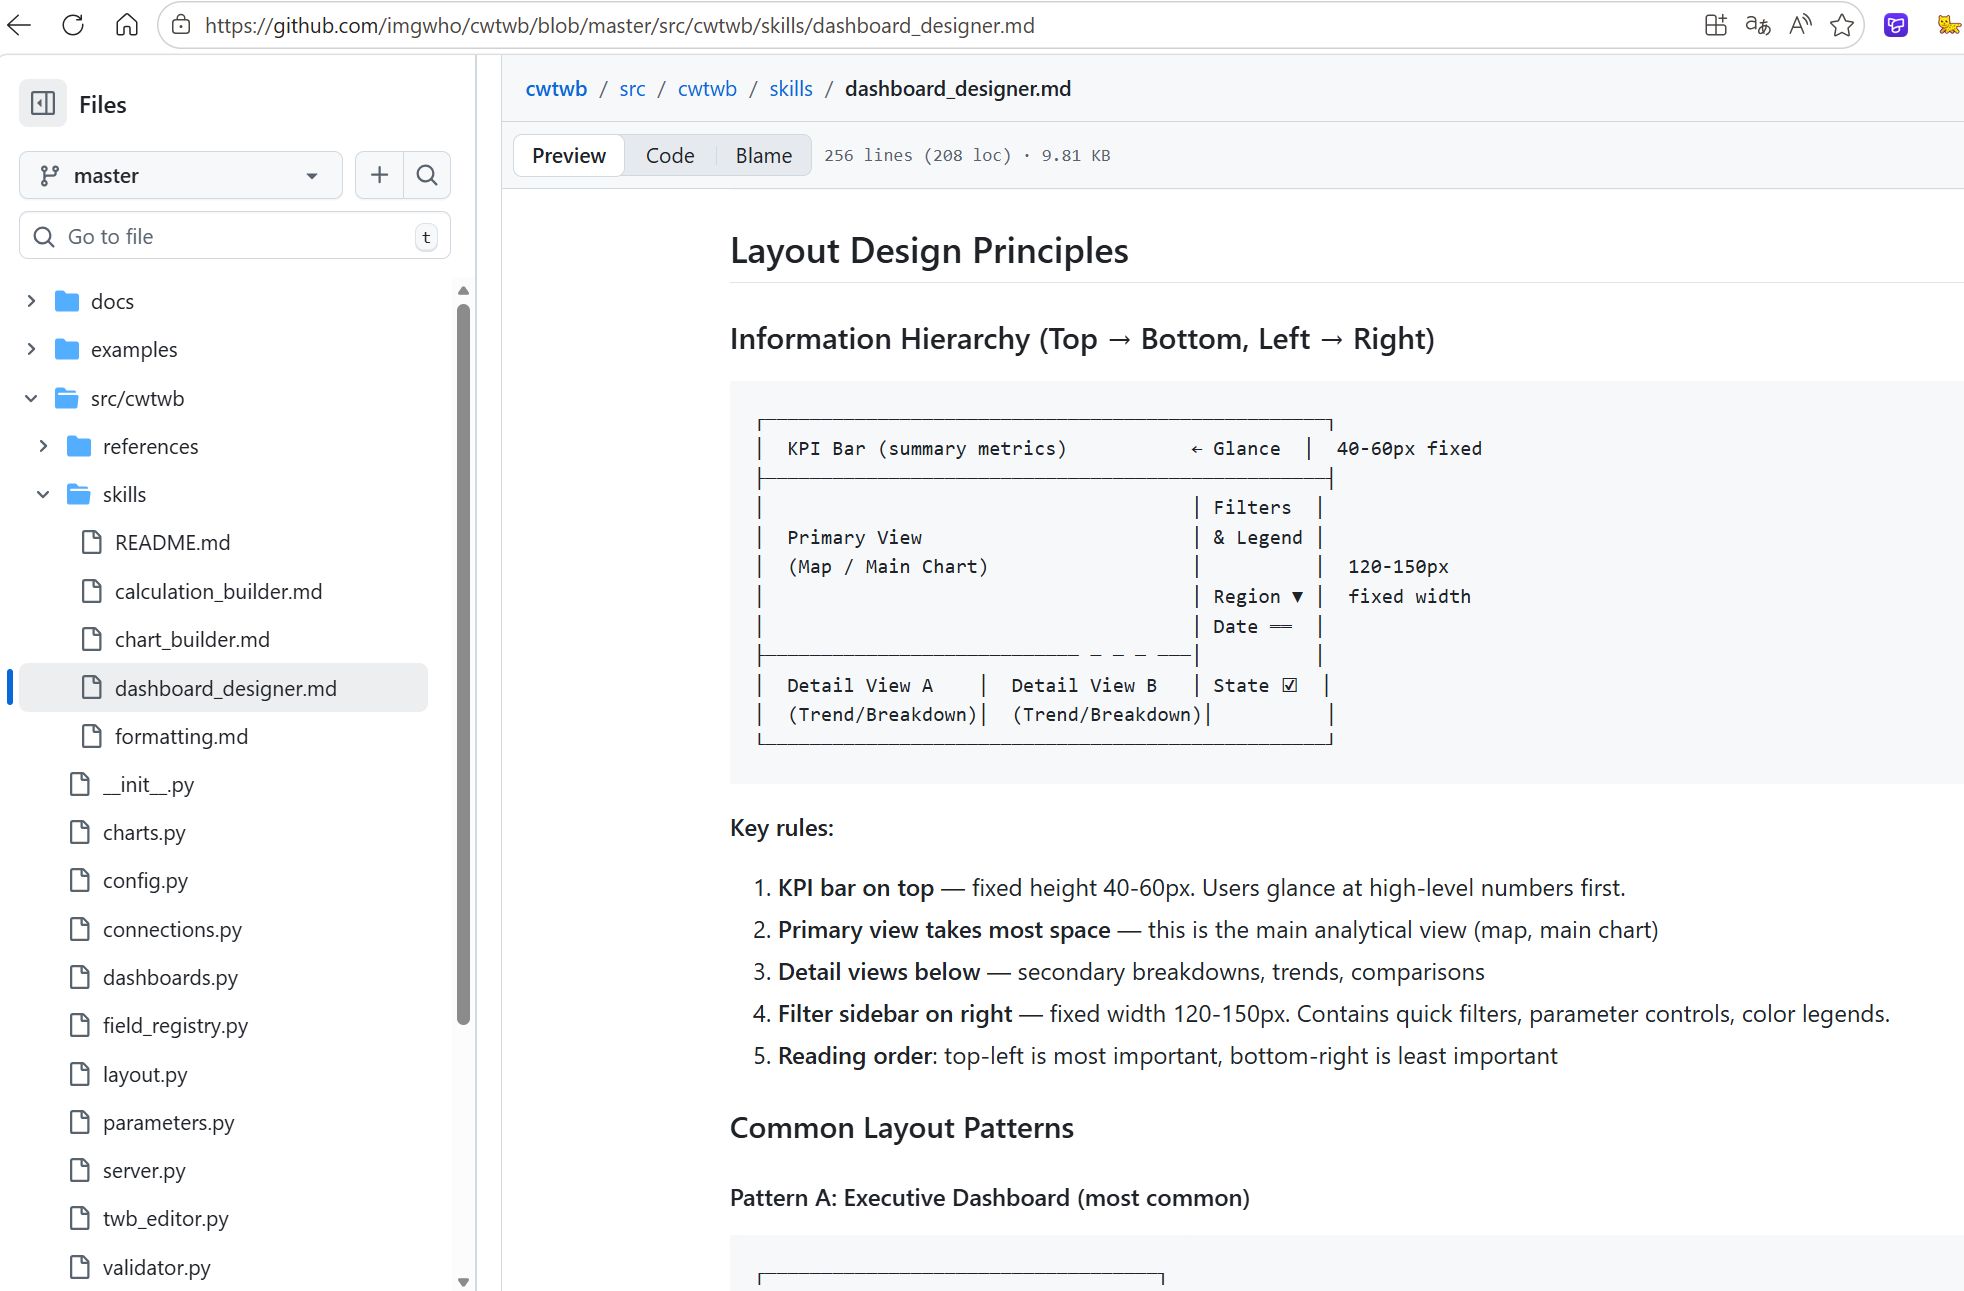Open server.py file
The width and height of the screenshot is (1964, 1291).
(x=144, y=1170)
